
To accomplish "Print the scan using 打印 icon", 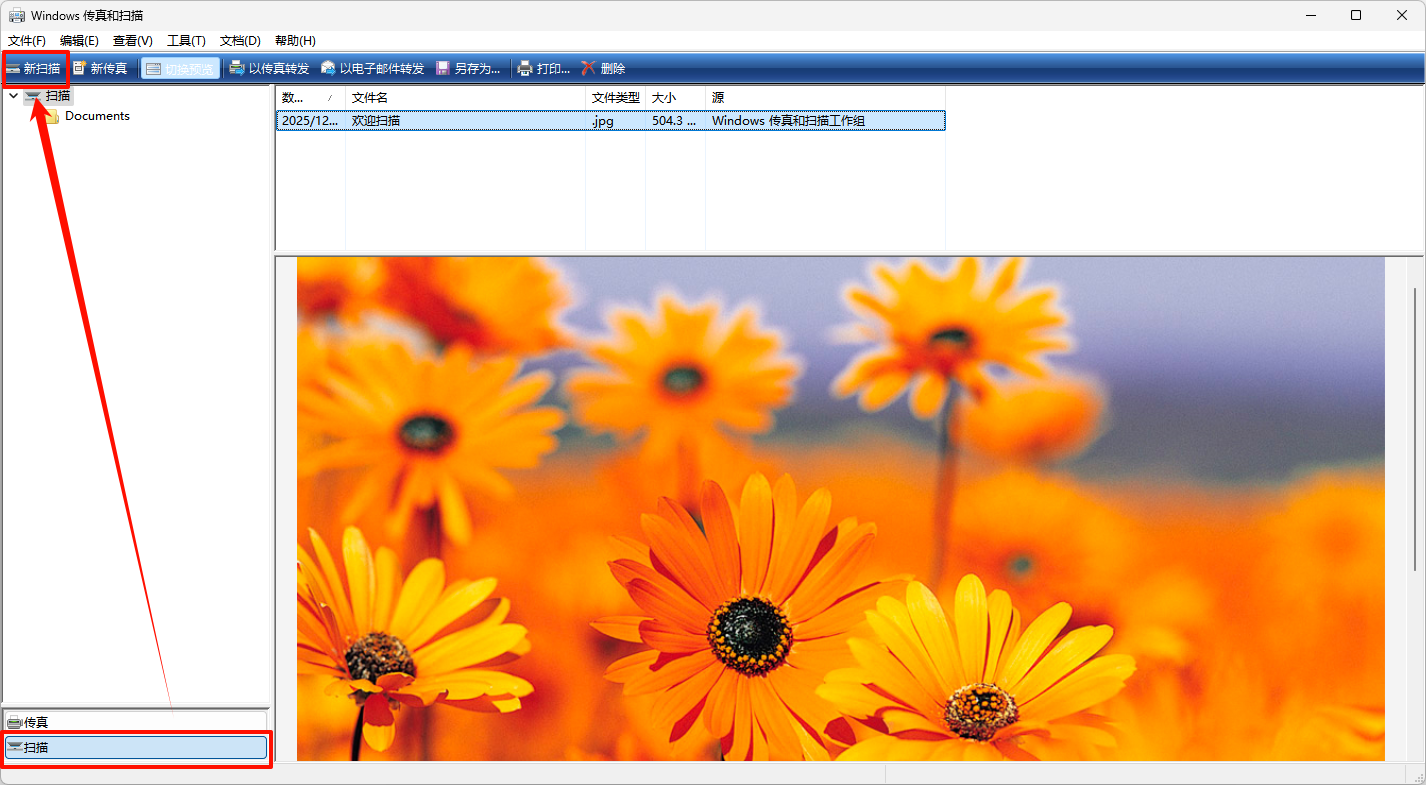I will coord(525,69).
